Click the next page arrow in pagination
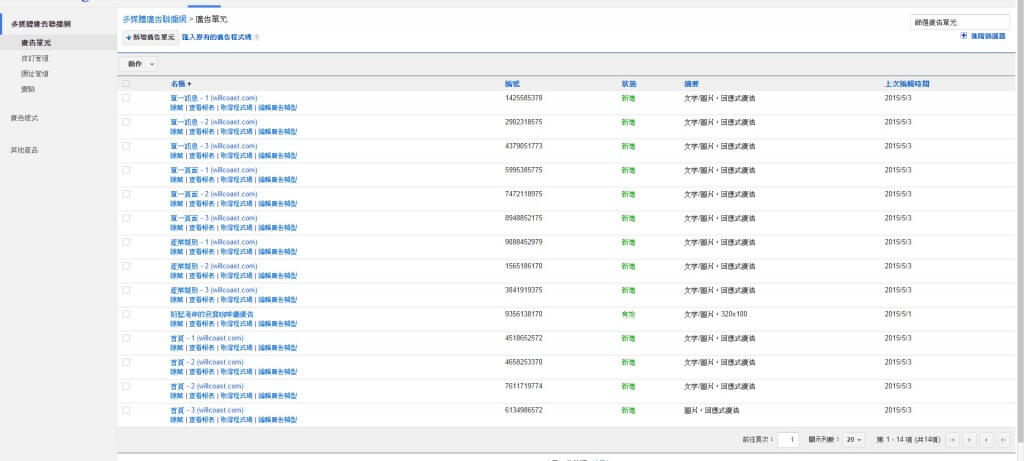Viewport: 1024px width, 461px height. point(986,439)
